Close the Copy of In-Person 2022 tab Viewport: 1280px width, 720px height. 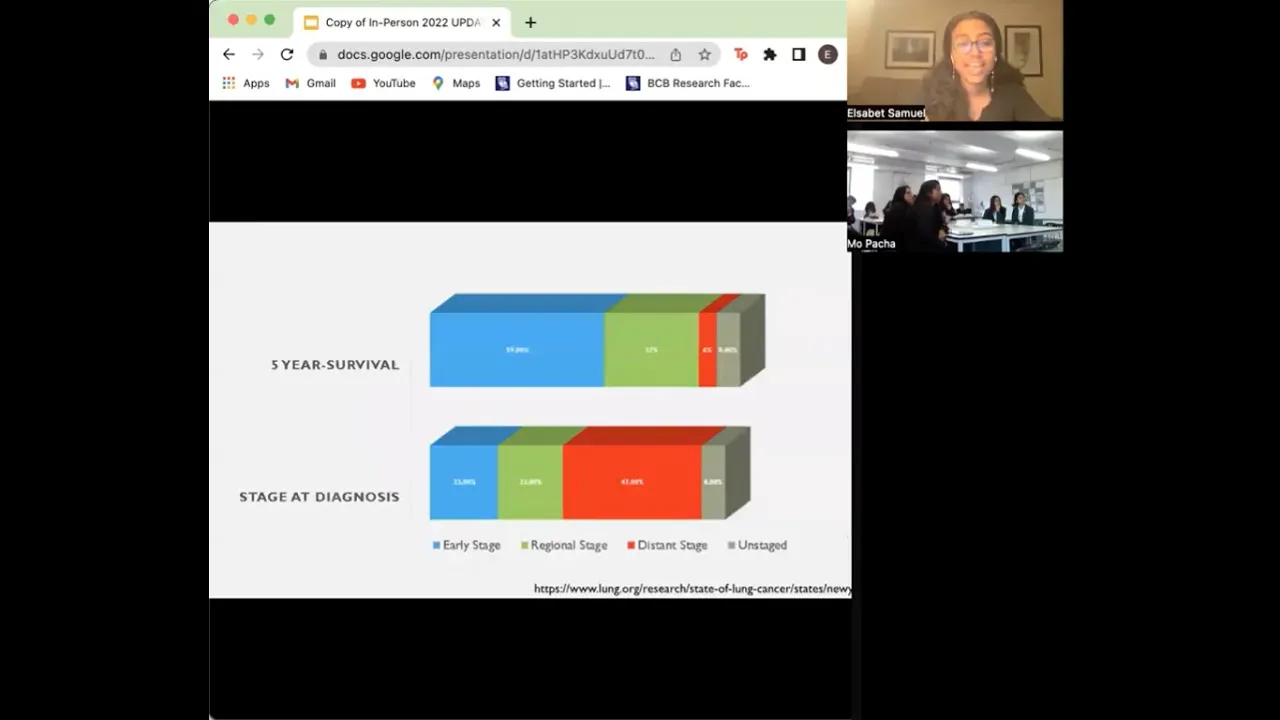click(x=496, y=22)
